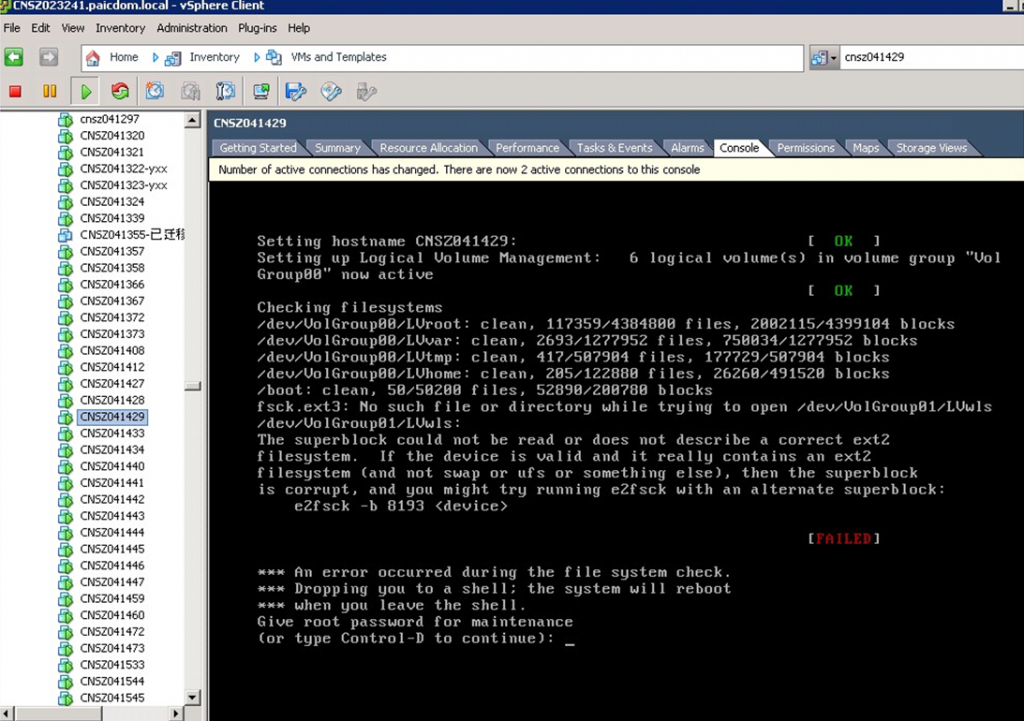1024x721 pixels.
Task: Open the View menu
Action: (72, 28)
